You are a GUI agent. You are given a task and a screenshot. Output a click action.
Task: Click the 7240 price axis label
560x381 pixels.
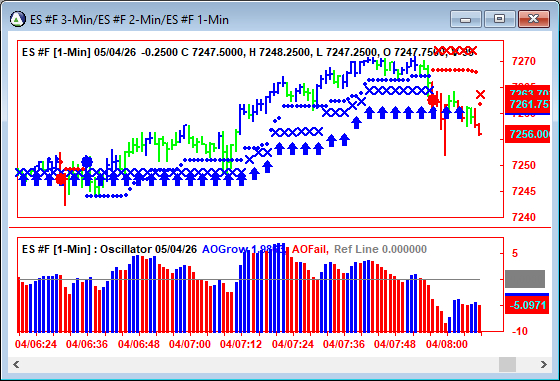[x=524, y=217]
